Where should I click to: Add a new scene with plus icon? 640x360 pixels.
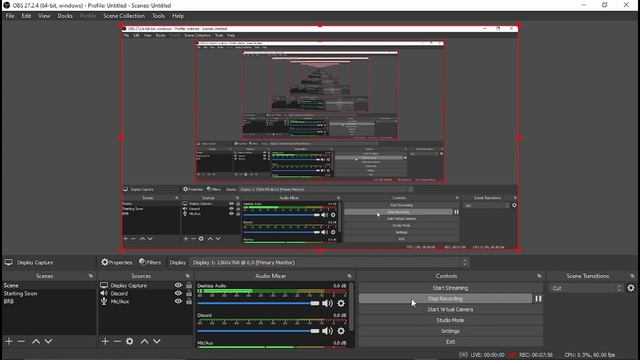pos(9,341)
